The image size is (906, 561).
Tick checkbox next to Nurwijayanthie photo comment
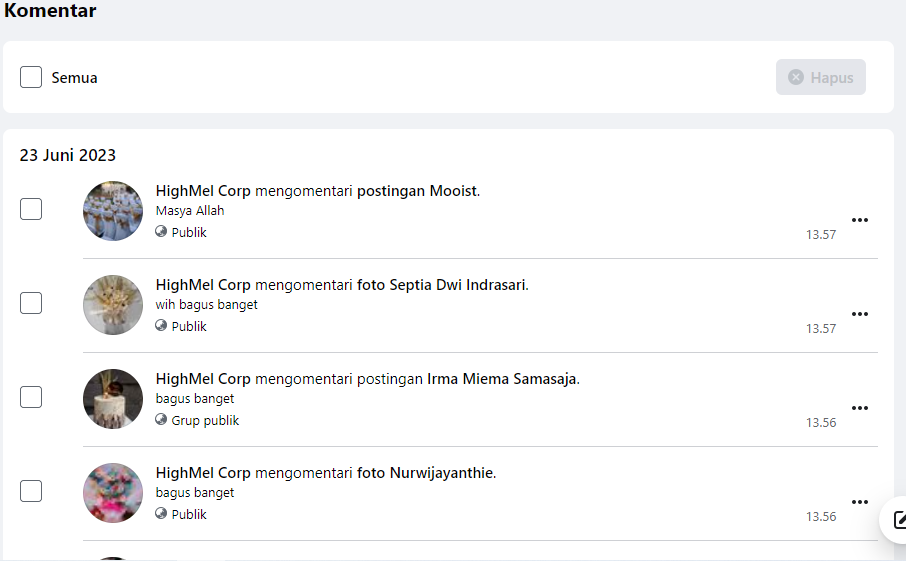coord(31,491)
